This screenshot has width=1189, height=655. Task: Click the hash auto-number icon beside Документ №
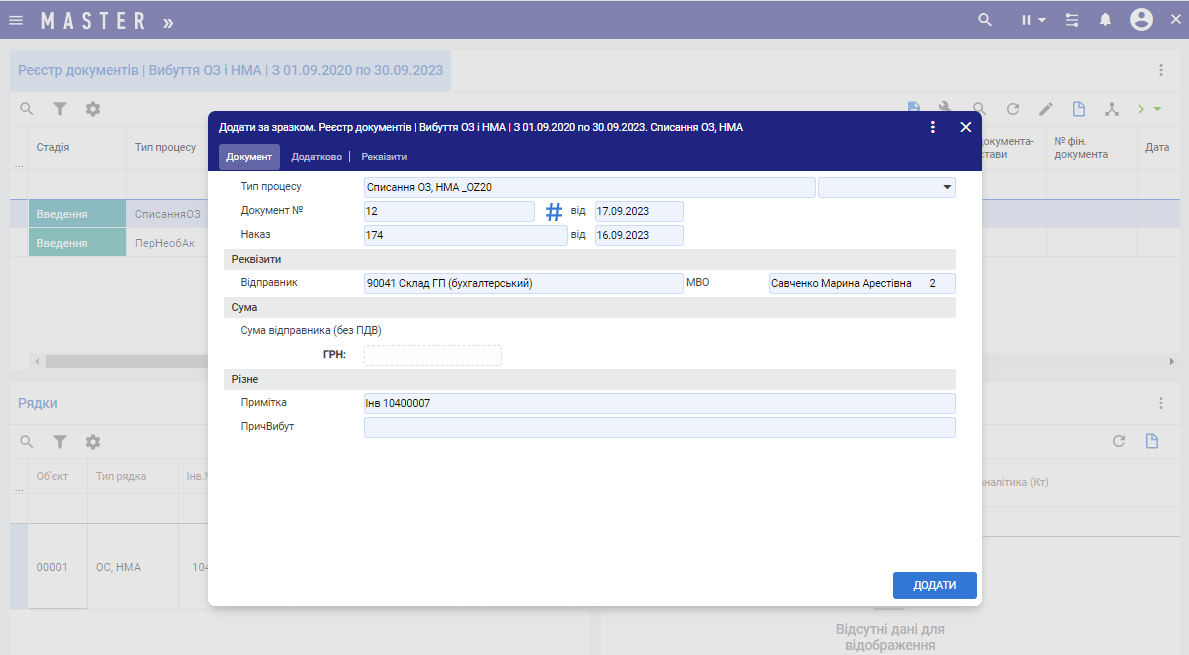pyautogui.click(x=554, y=212)
